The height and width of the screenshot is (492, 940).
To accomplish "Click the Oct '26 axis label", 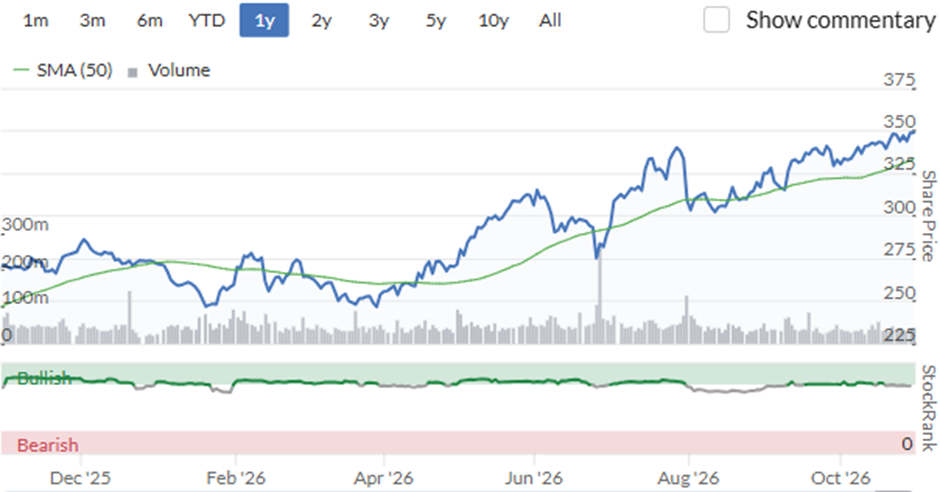I will pyautogui.click(x=840, y=478).
